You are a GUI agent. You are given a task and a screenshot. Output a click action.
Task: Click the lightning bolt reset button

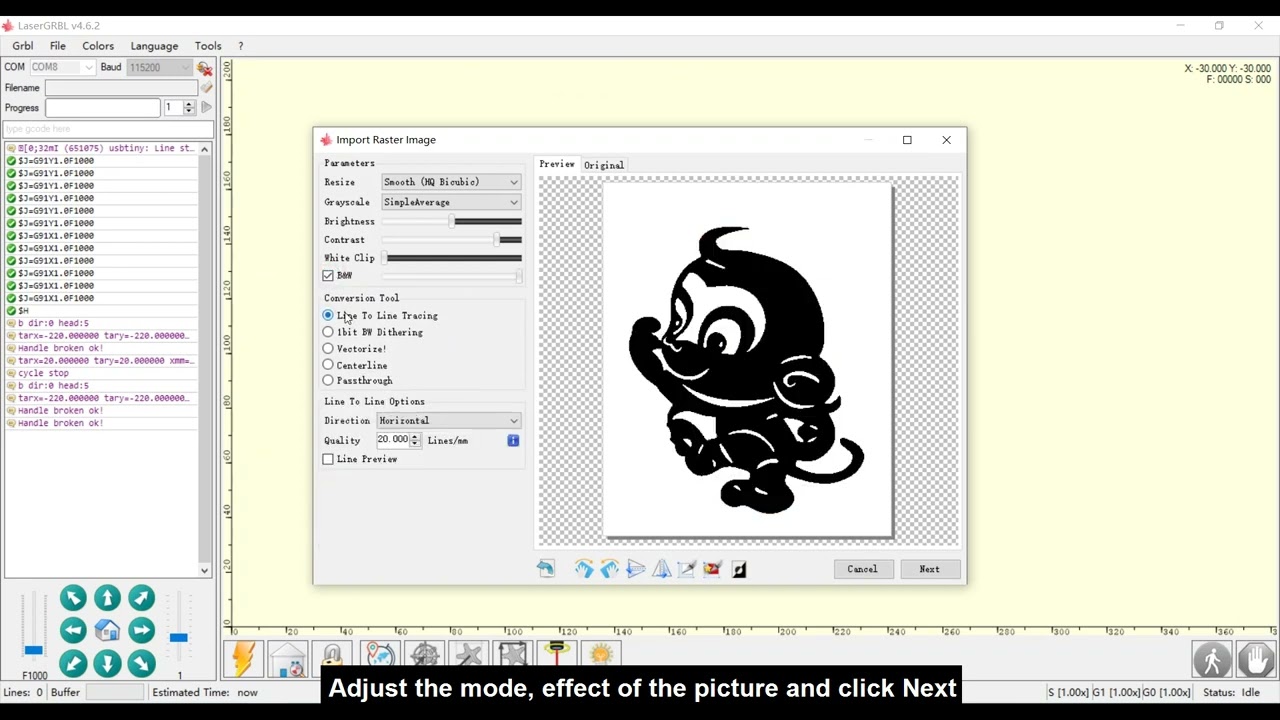[x=243, y=659]
